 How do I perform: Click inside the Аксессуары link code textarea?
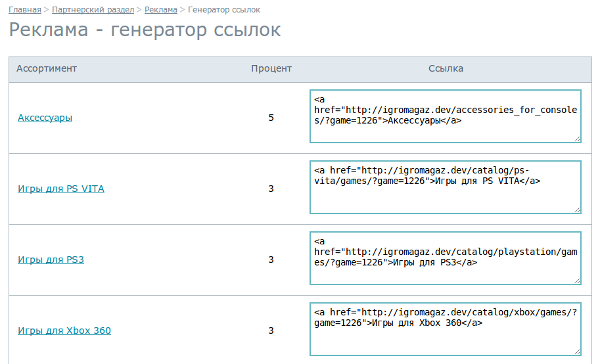445,116
